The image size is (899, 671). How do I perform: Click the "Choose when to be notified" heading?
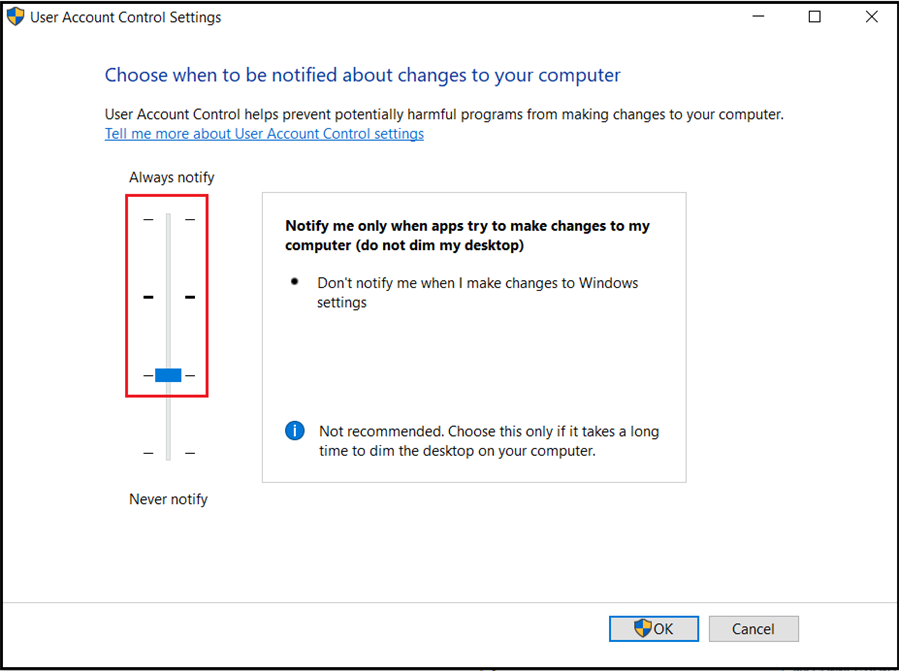(362, 75)
